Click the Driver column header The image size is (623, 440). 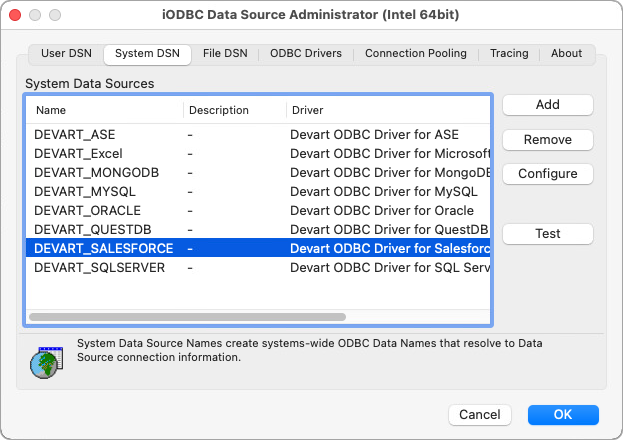pyautogui.click(x=388, y=110)
